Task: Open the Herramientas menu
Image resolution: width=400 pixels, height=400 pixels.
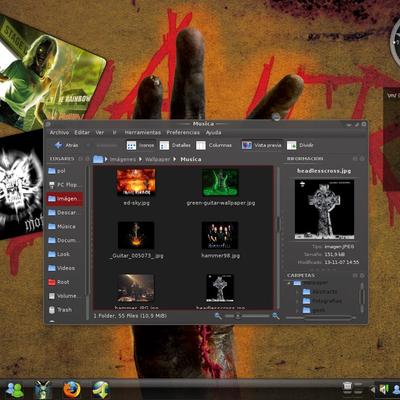Action: tap(143, 132)
